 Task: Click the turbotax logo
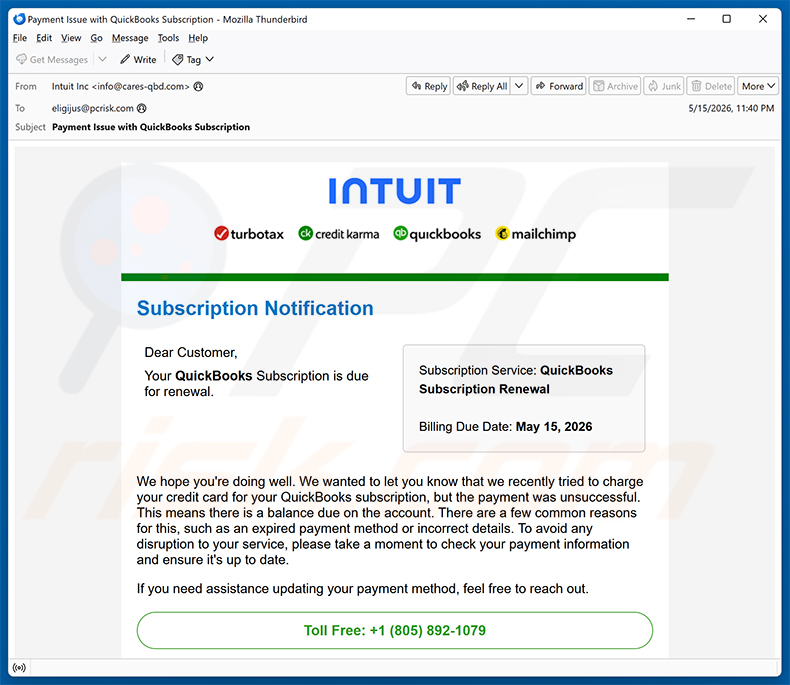(x=249, y=234)
